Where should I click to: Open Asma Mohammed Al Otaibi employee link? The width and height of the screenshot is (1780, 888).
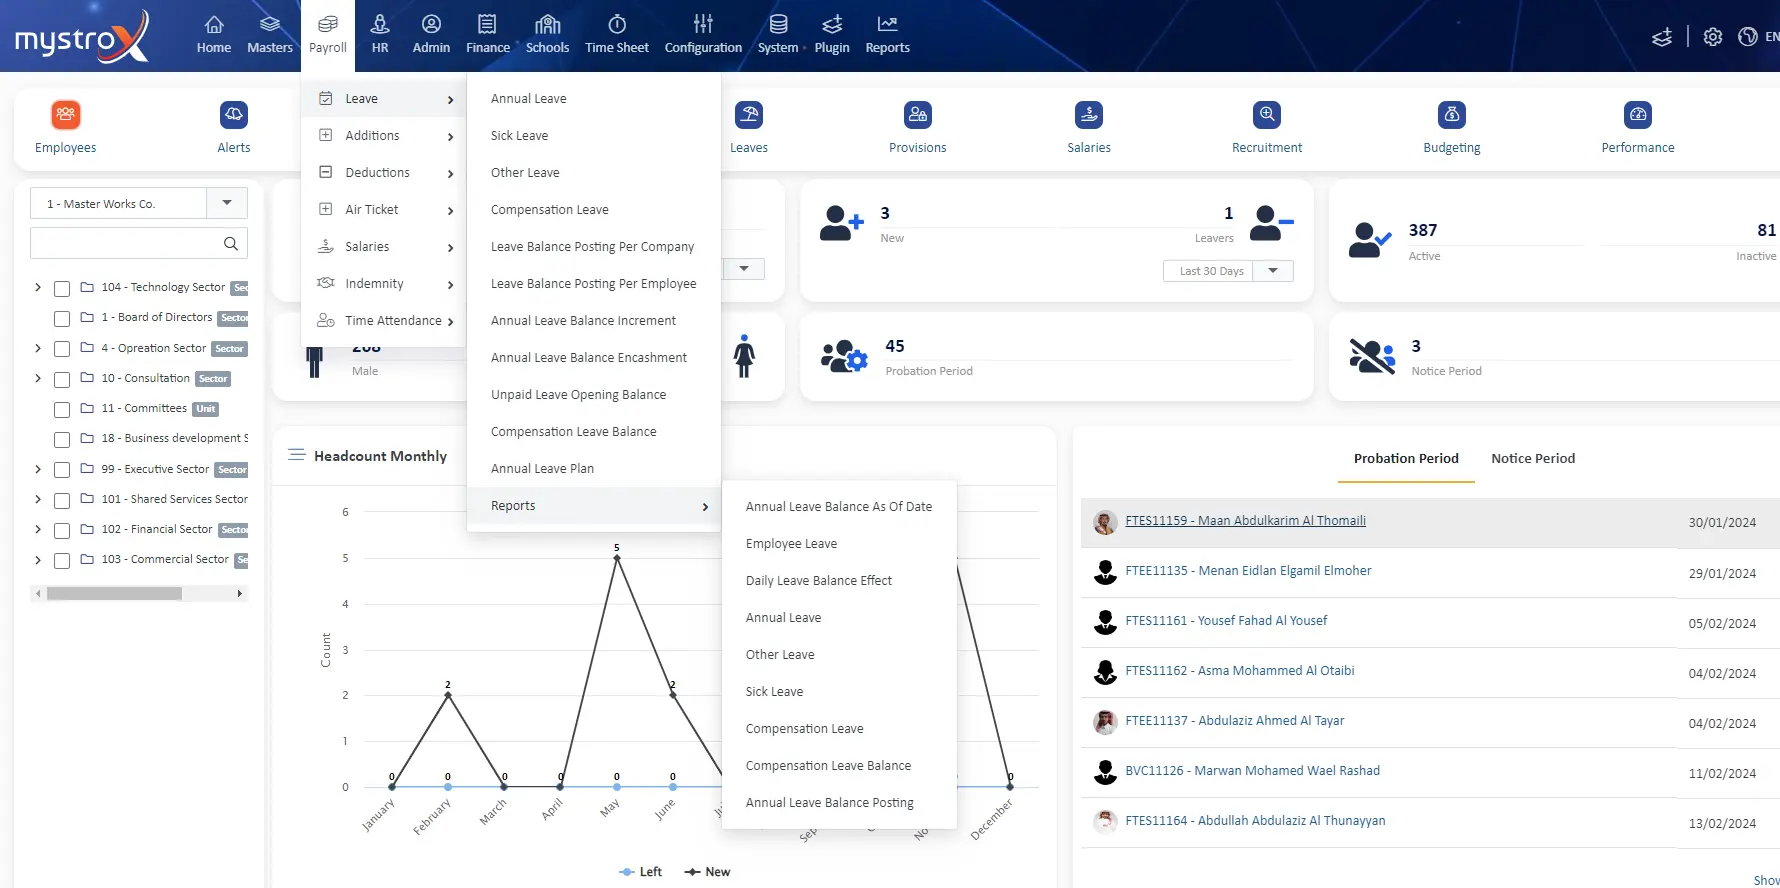(x=1239, y=671)
